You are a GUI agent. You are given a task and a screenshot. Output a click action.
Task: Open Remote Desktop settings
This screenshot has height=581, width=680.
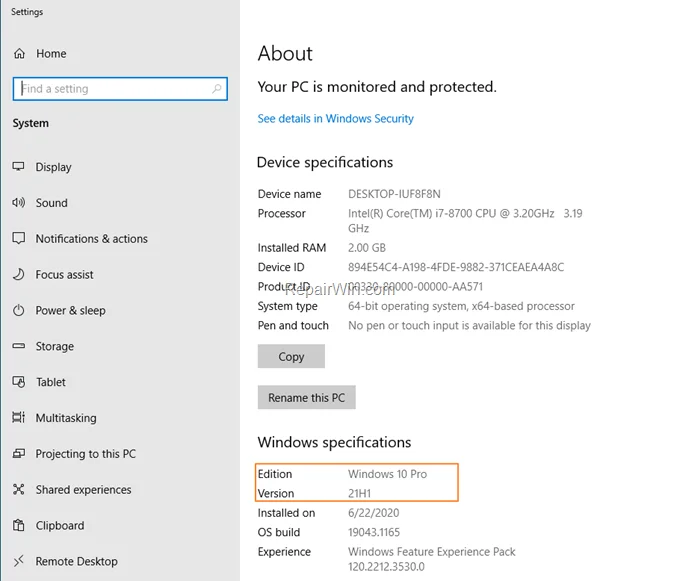(x=76, y=561)
